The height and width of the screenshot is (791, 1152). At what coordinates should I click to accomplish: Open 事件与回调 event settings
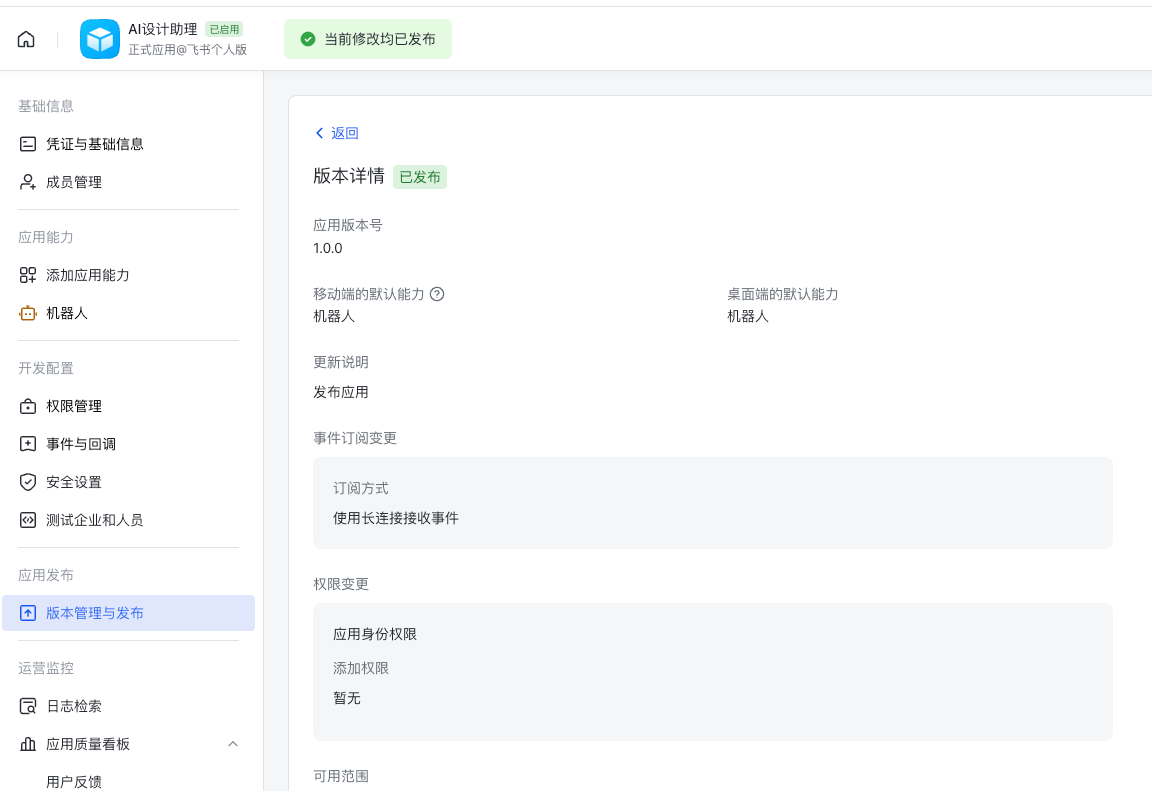point(80,443)
